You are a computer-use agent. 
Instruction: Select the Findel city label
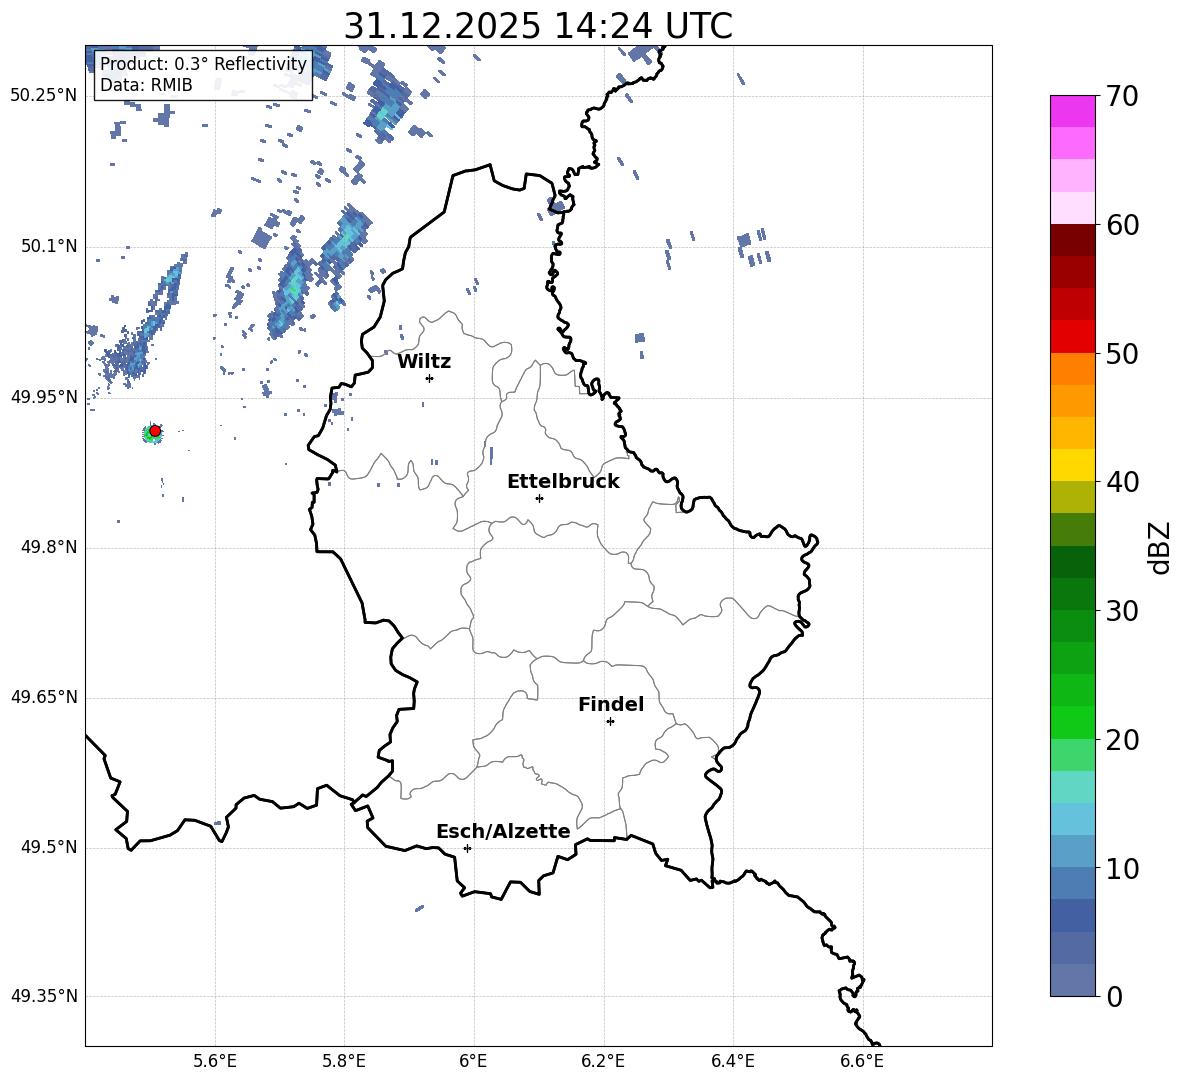tap(611, 704)
